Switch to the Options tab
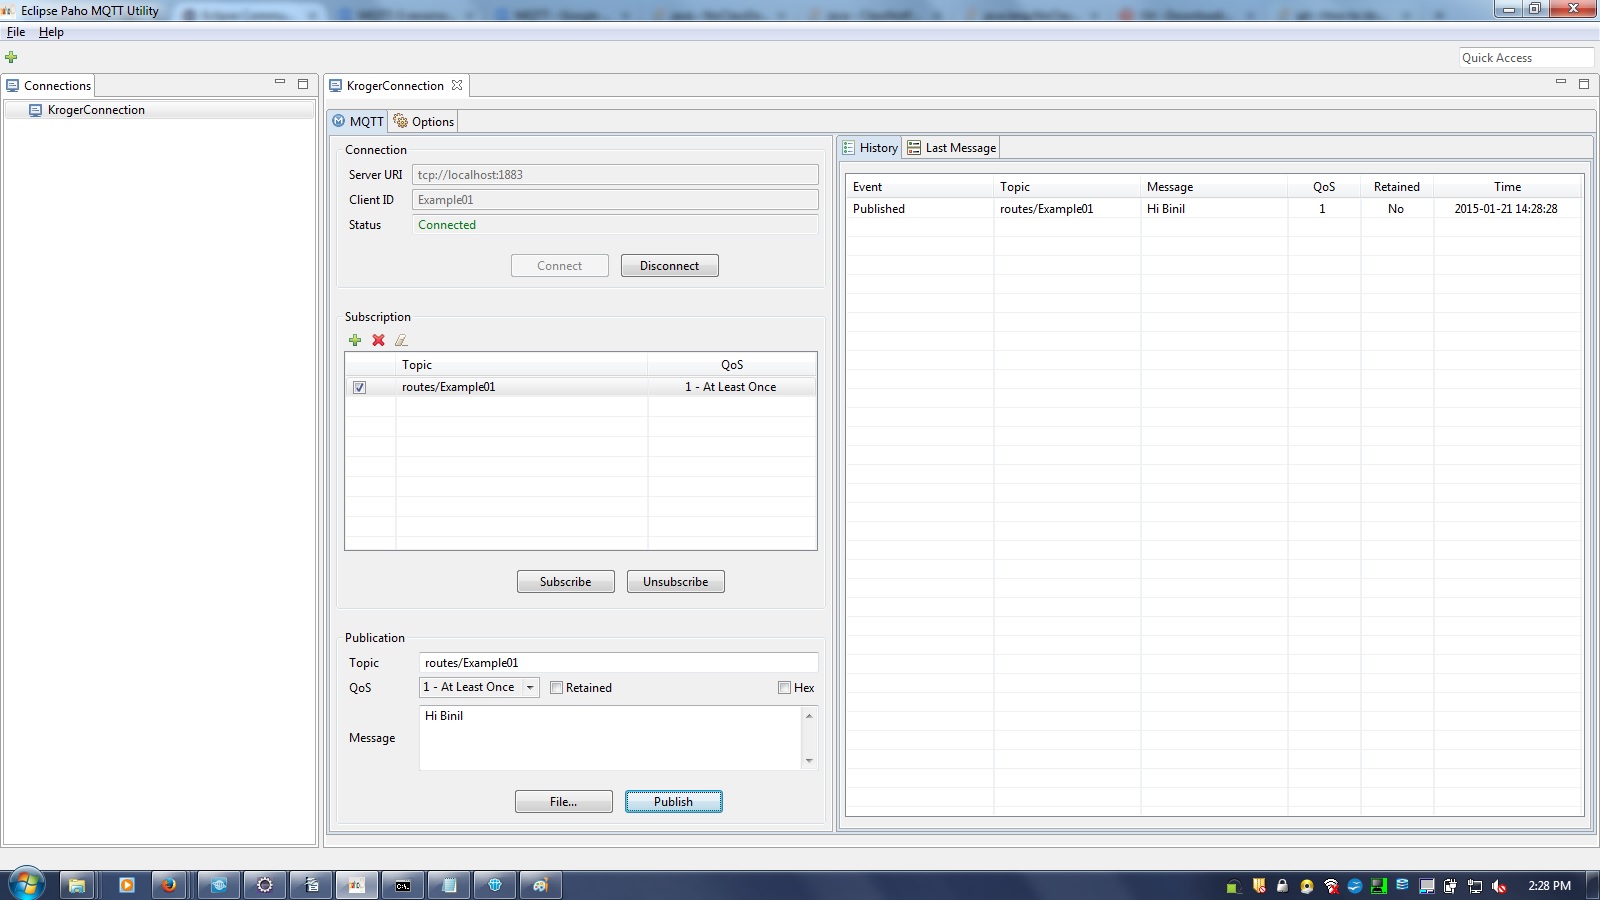The width and height of the screenshot is (1600, 900). pos(424,121)
